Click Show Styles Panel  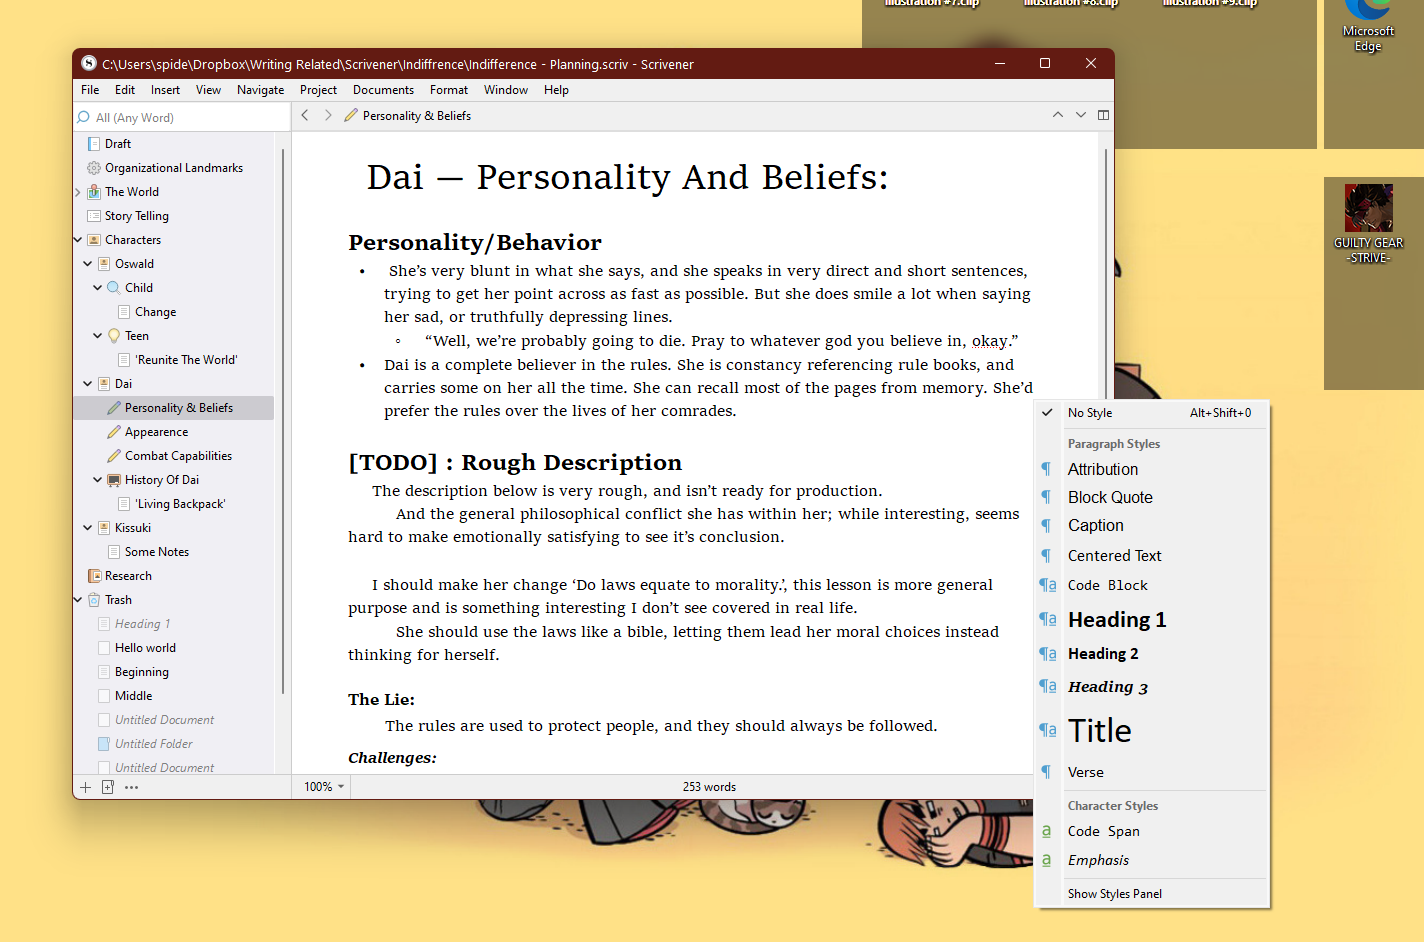coord(1114,894)
